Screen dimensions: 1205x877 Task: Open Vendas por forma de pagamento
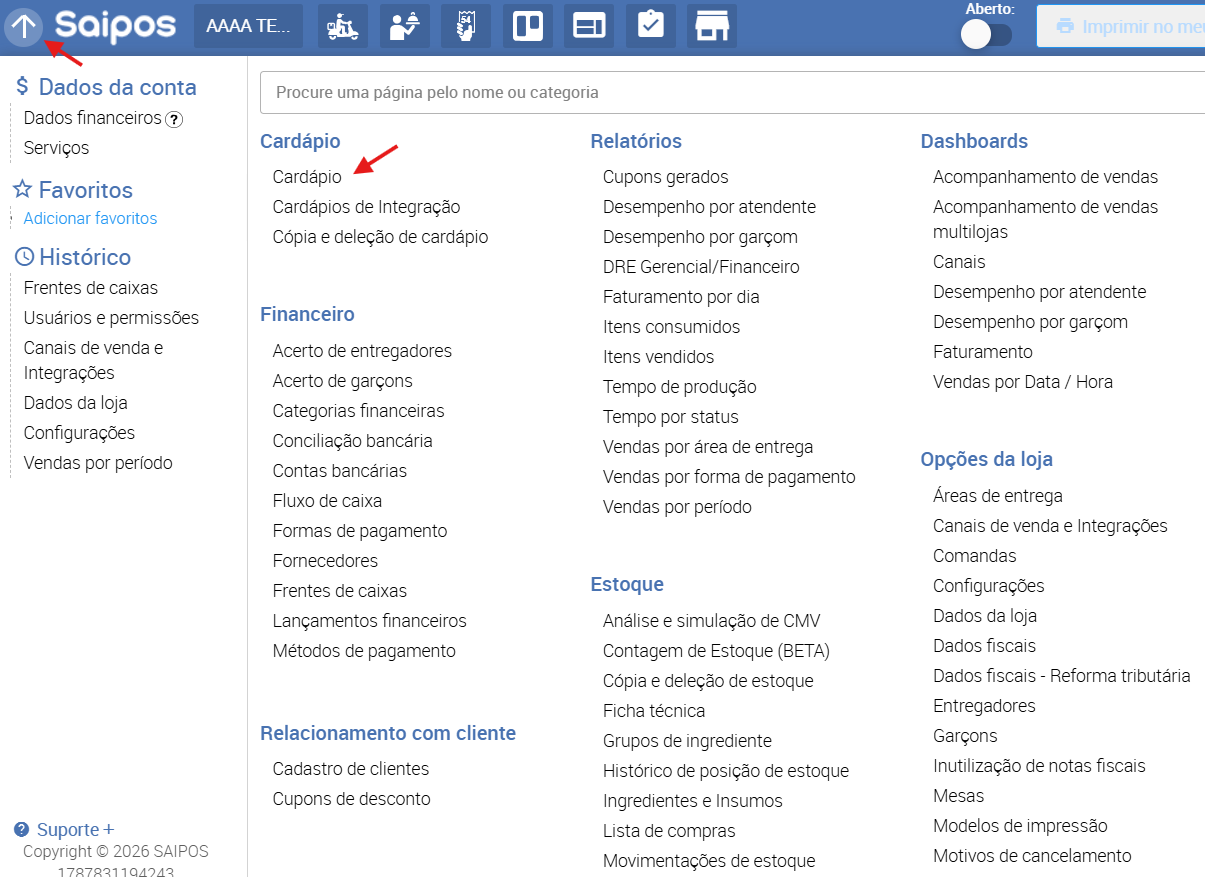click(729, 477)
